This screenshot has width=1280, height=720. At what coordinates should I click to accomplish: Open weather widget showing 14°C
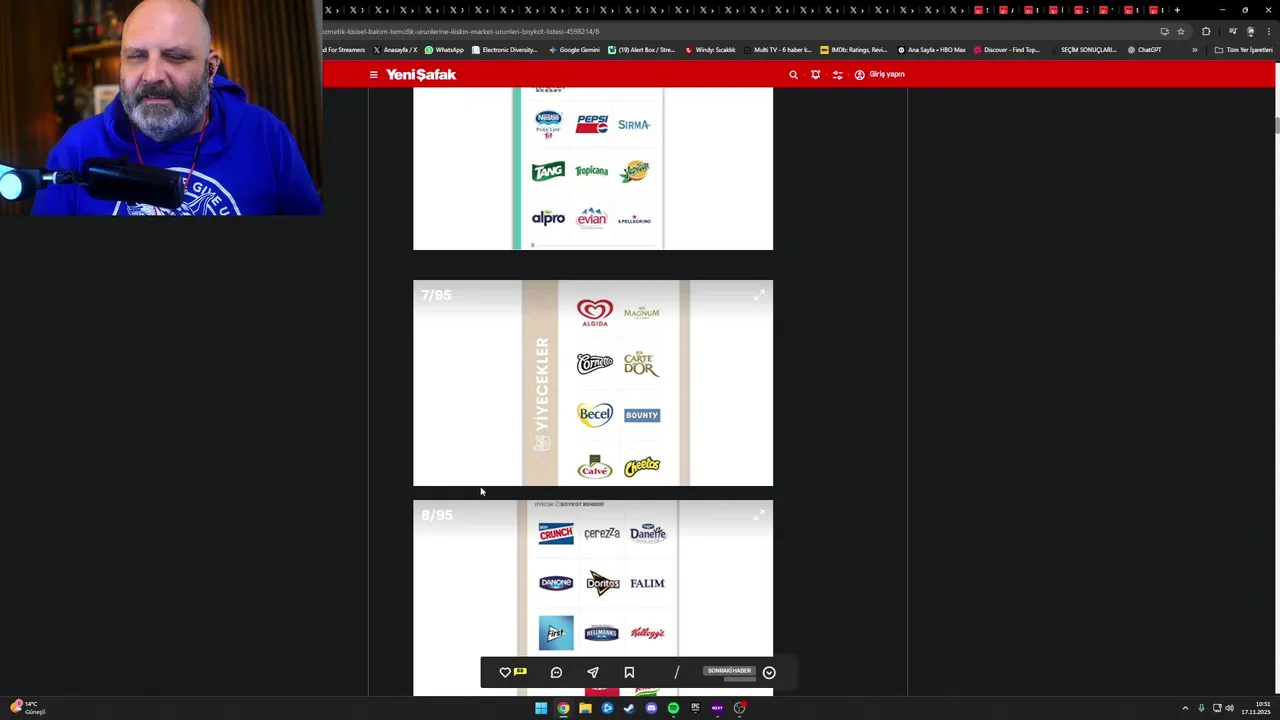tap(26, 708)
